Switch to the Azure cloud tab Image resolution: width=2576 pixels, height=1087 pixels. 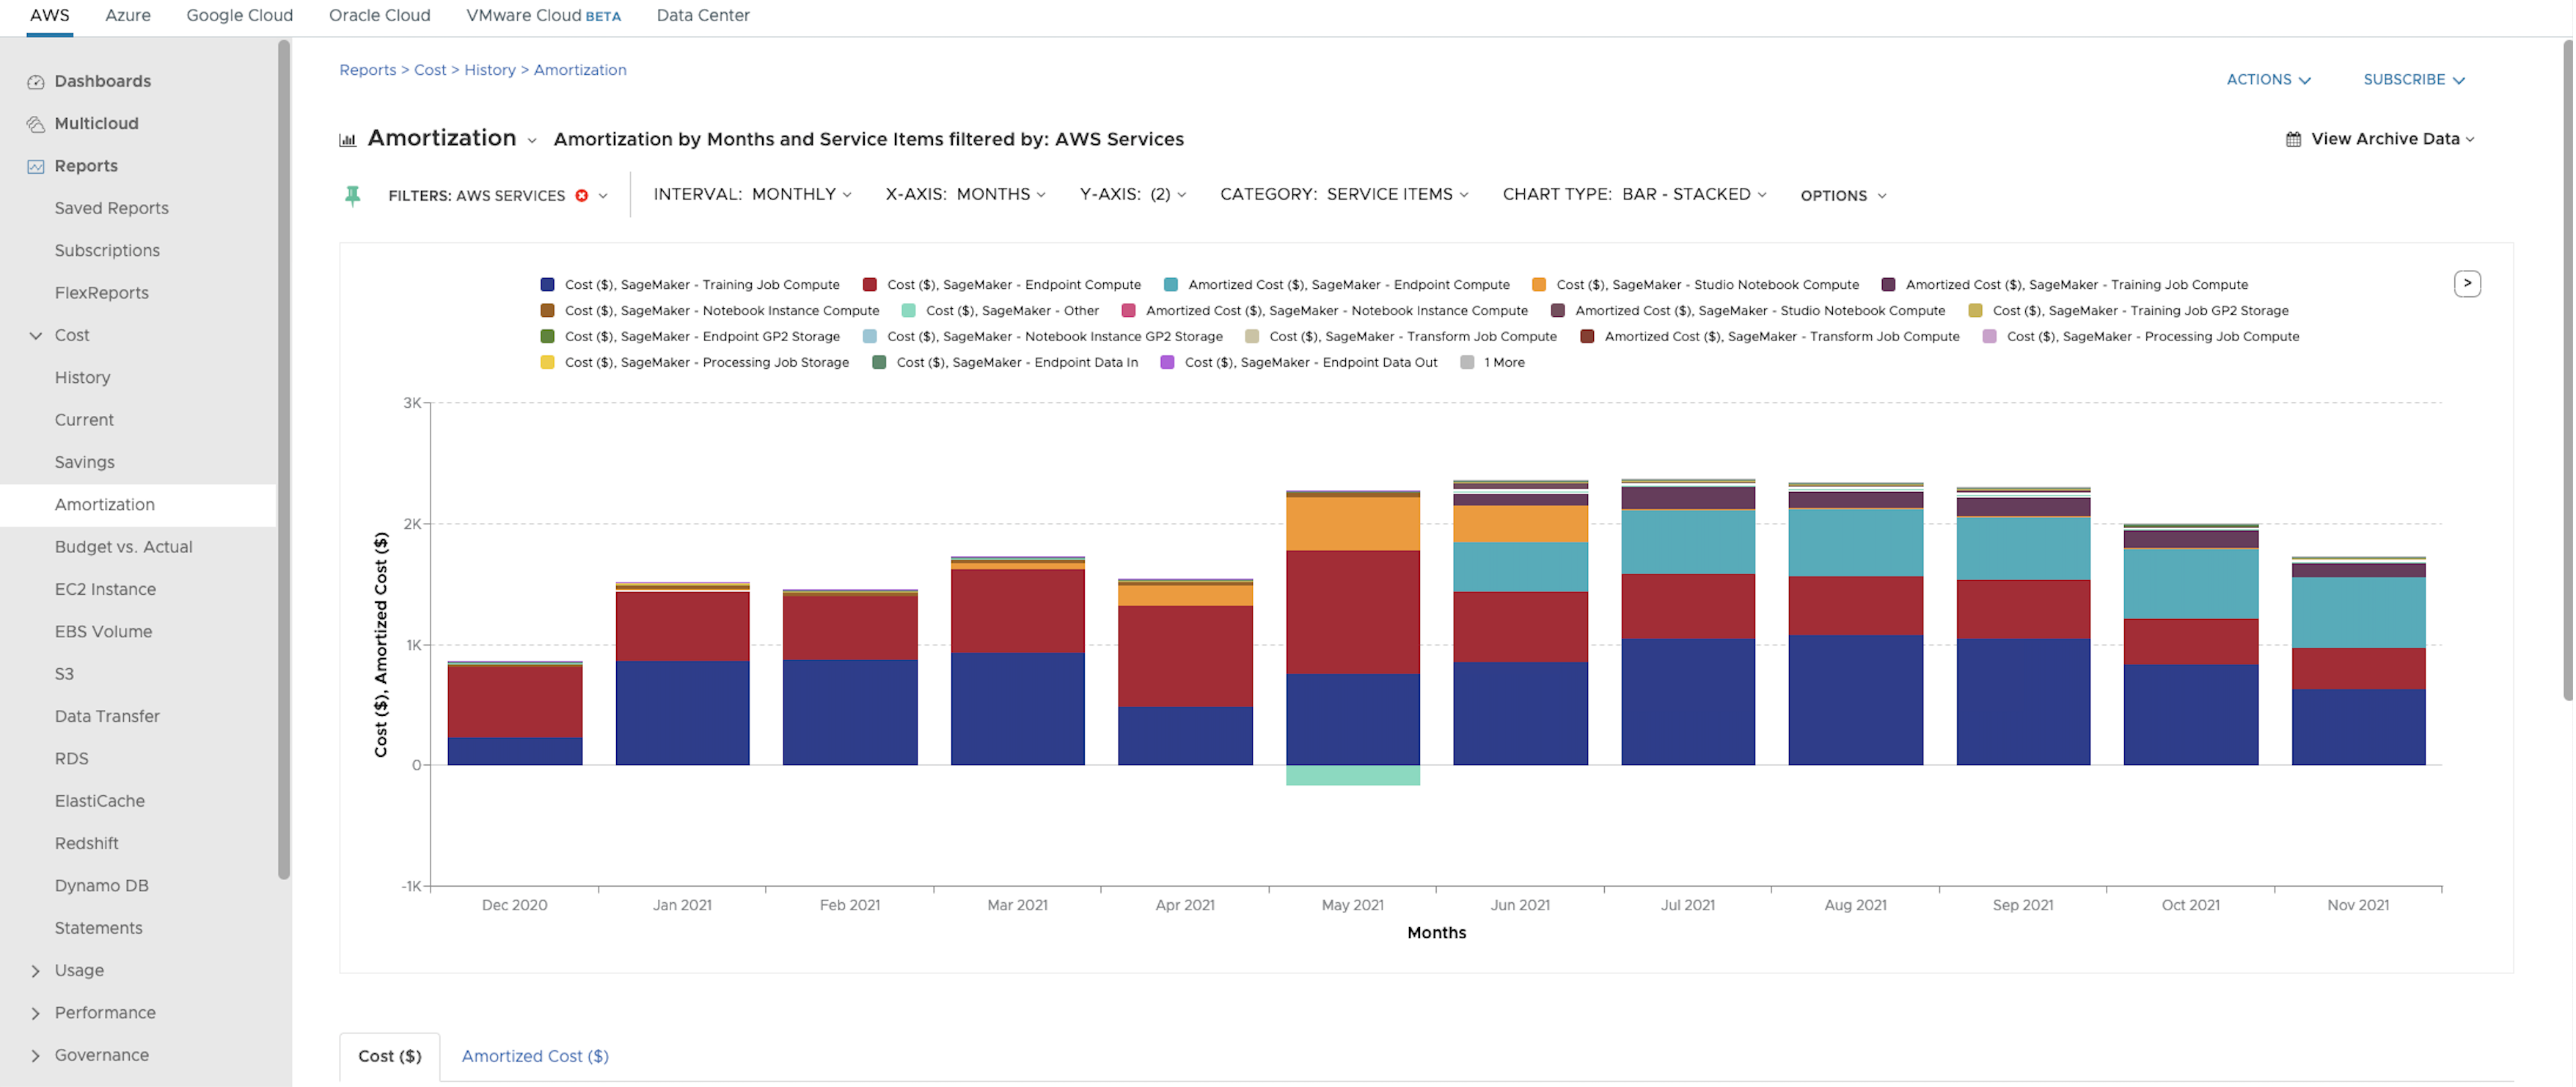click(x=127, y=15)
